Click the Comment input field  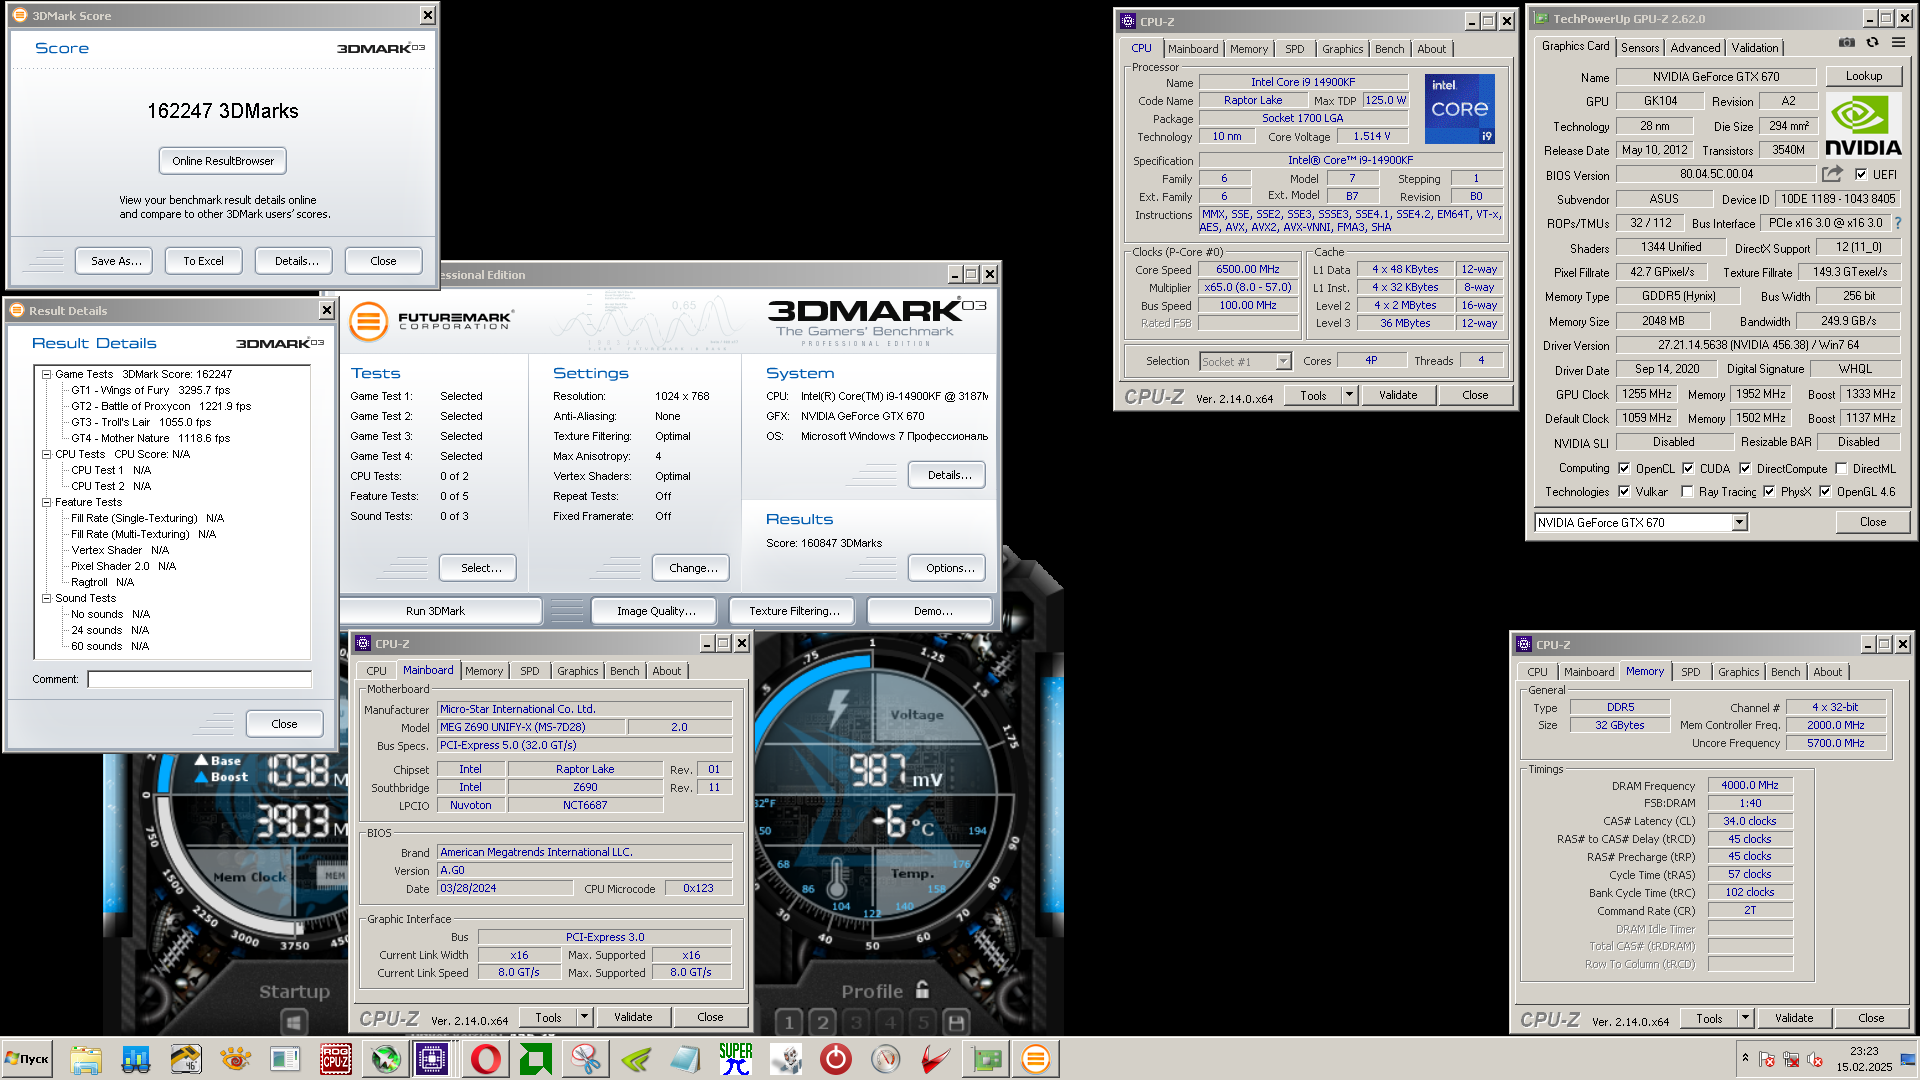[199, 679]
